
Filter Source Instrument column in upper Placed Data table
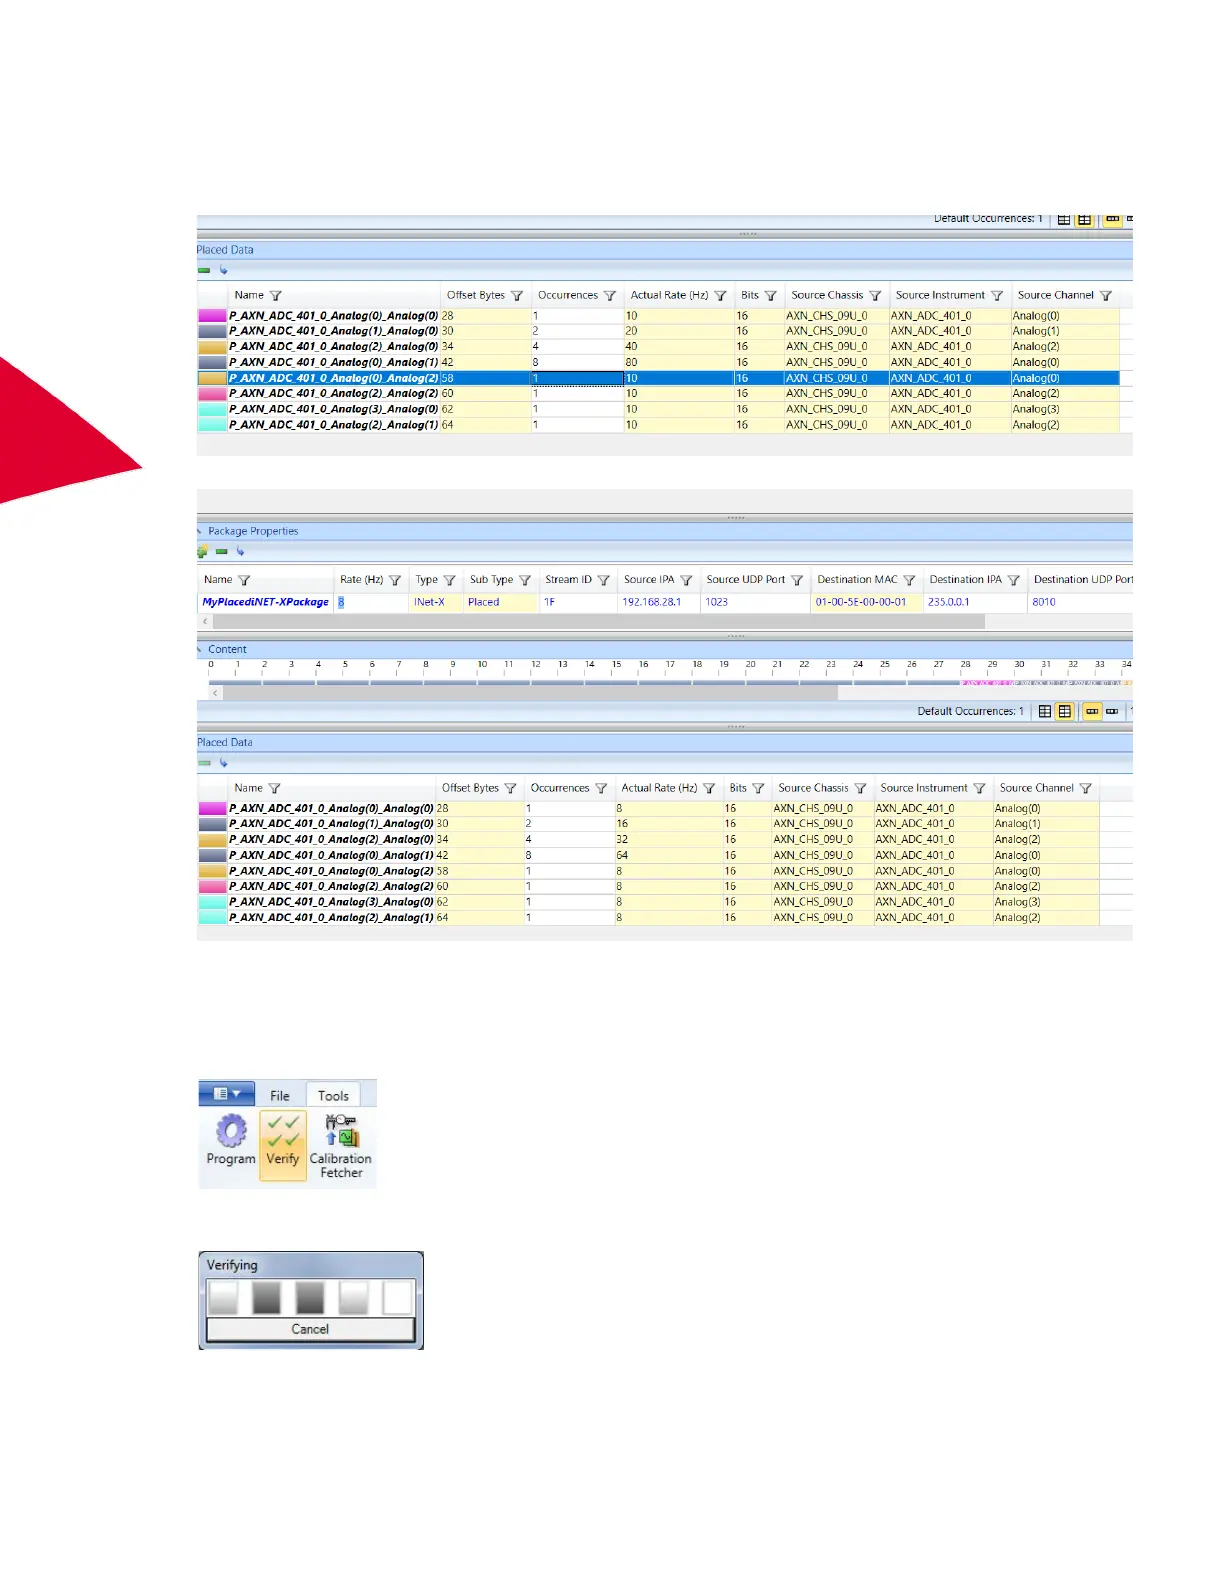(997, 296)
